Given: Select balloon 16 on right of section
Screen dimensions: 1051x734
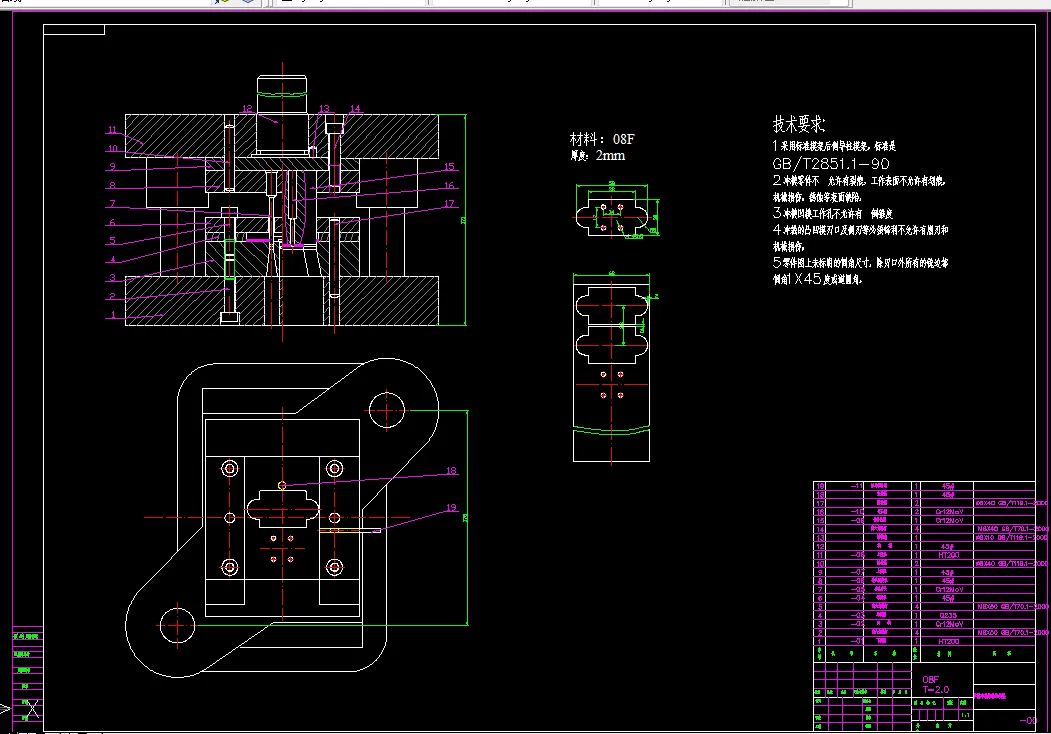Looking at the screenshot, I should 449,186.
